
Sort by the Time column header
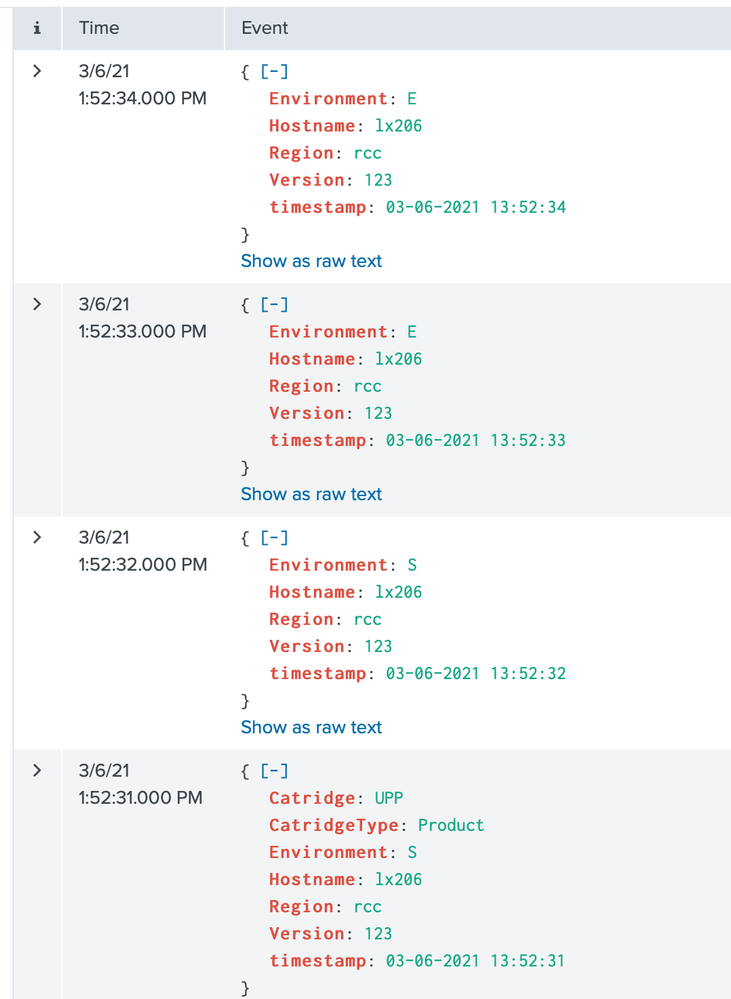[x=99, y=28]
